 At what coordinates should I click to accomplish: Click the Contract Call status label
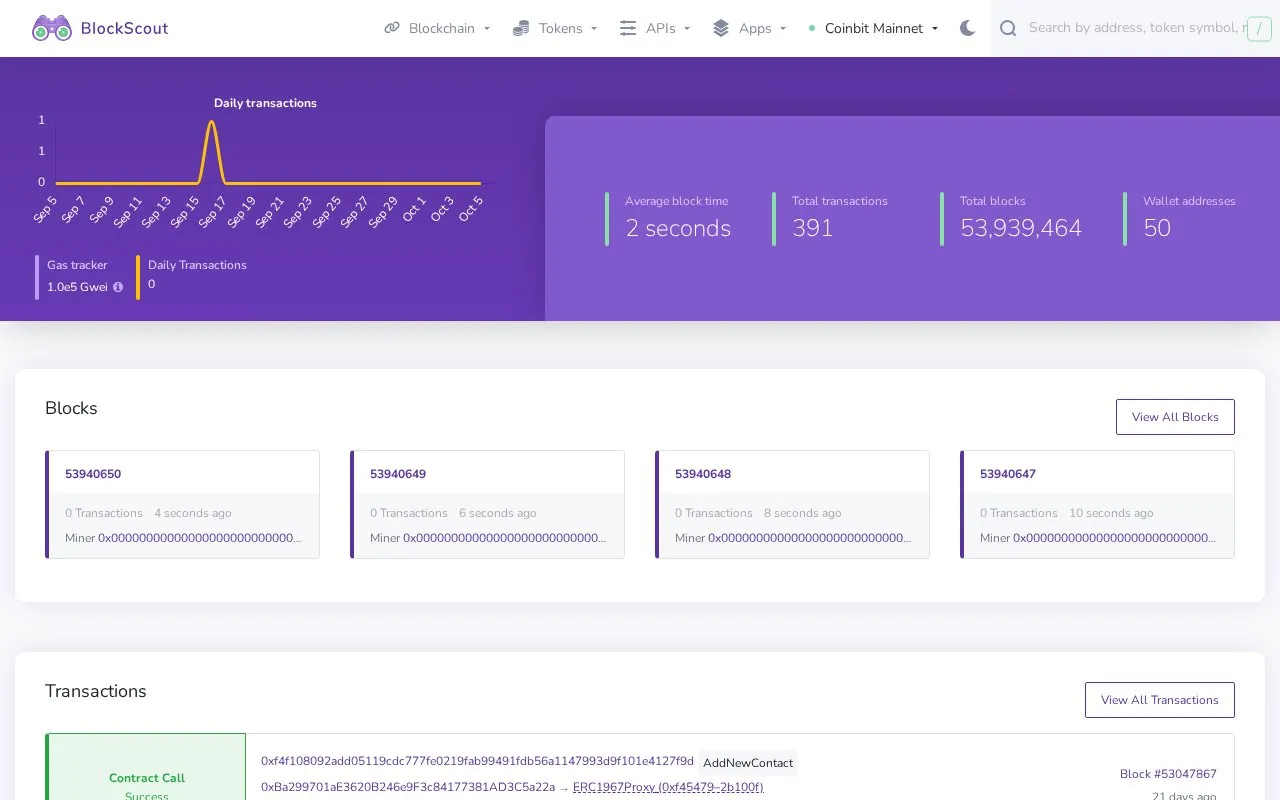(147, 778)
